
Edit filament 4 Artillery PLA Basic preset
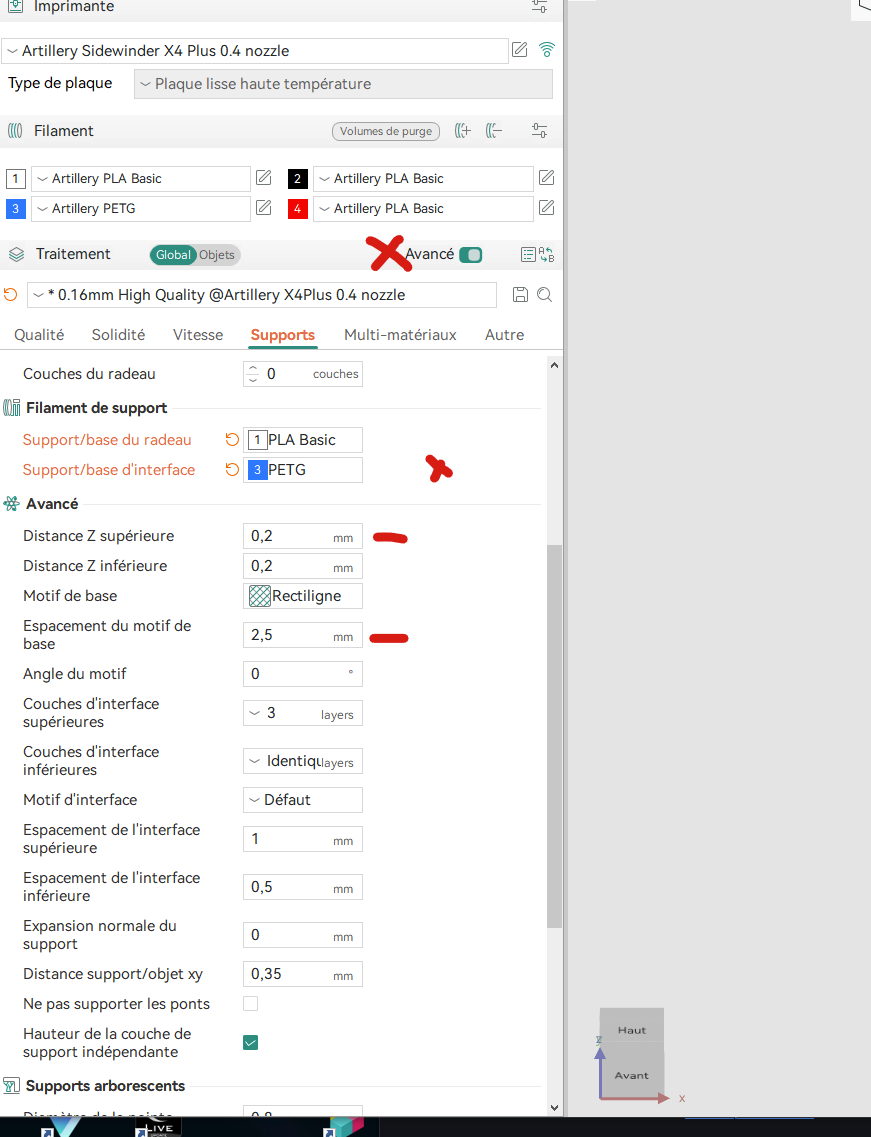pyautogui.click(x=547, y=208)
